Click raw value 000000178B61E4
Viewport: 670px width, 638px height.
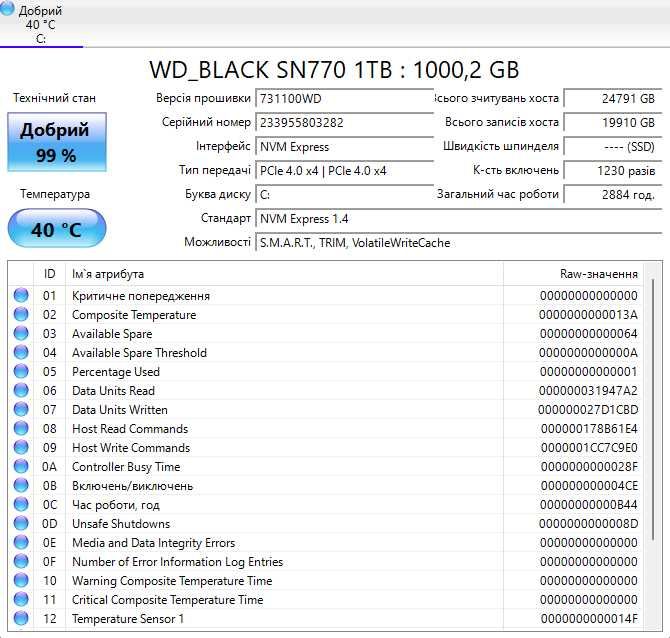[x=589, y=429]
